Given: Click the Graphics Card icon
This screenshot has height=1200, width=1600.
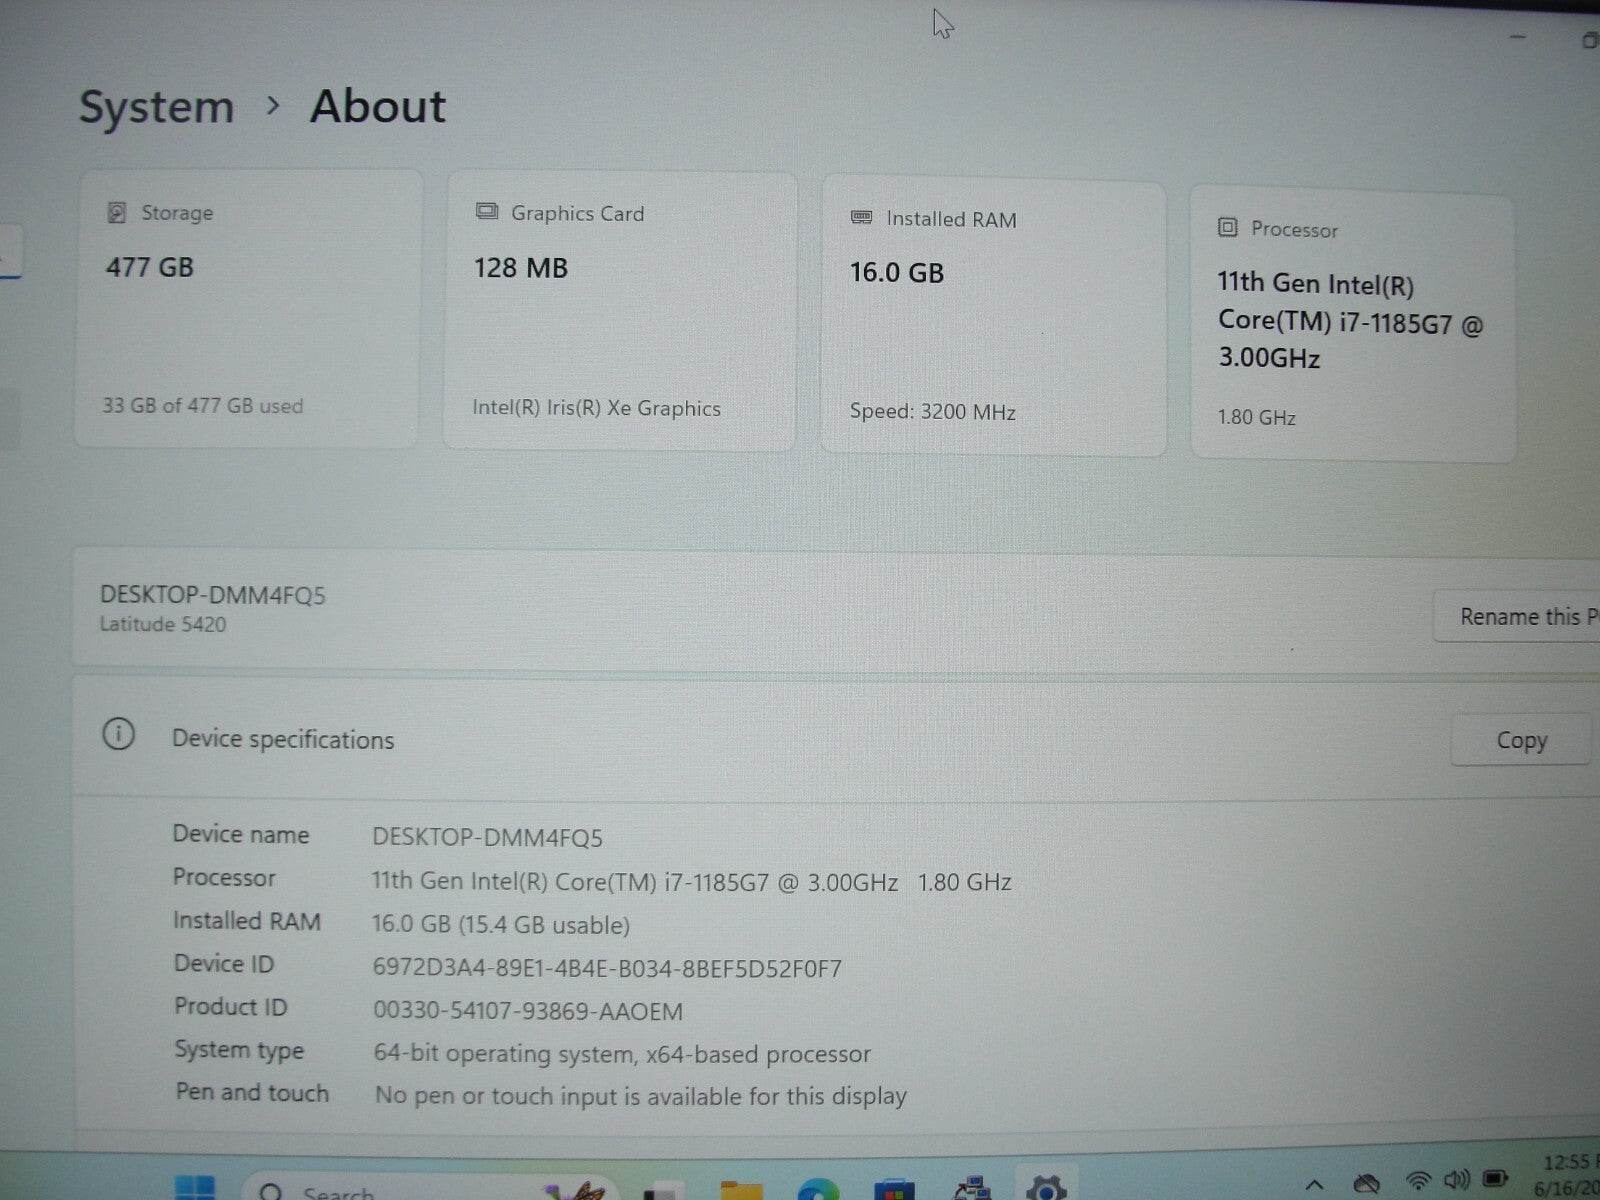Looking at the screenshot, I should pos(488,212).
